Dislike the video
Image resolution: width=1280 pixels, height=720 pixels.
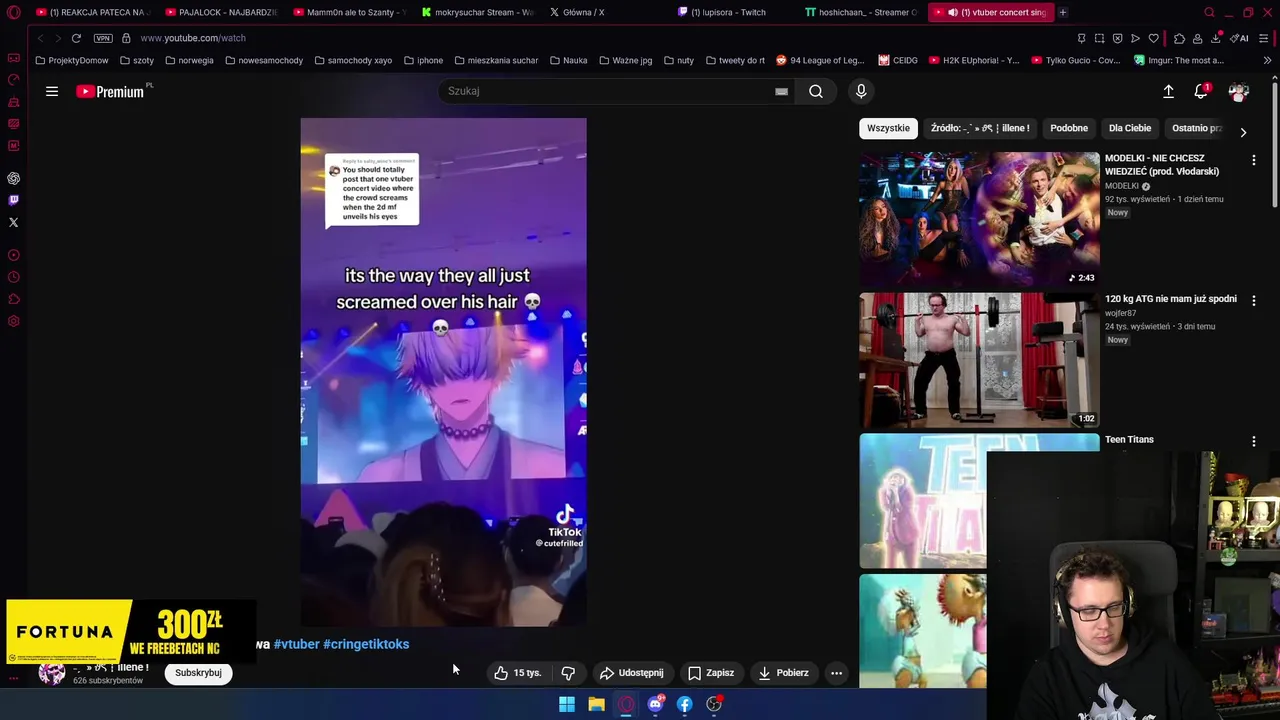click(568, 673)
